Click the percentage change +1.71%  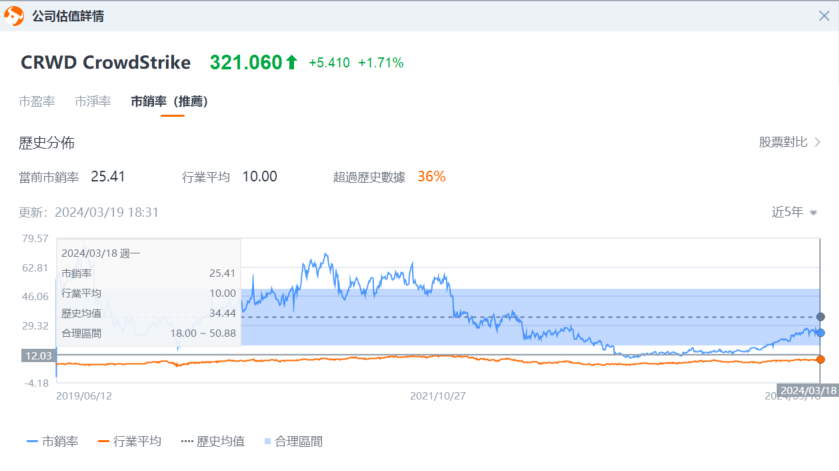[381, 63]
